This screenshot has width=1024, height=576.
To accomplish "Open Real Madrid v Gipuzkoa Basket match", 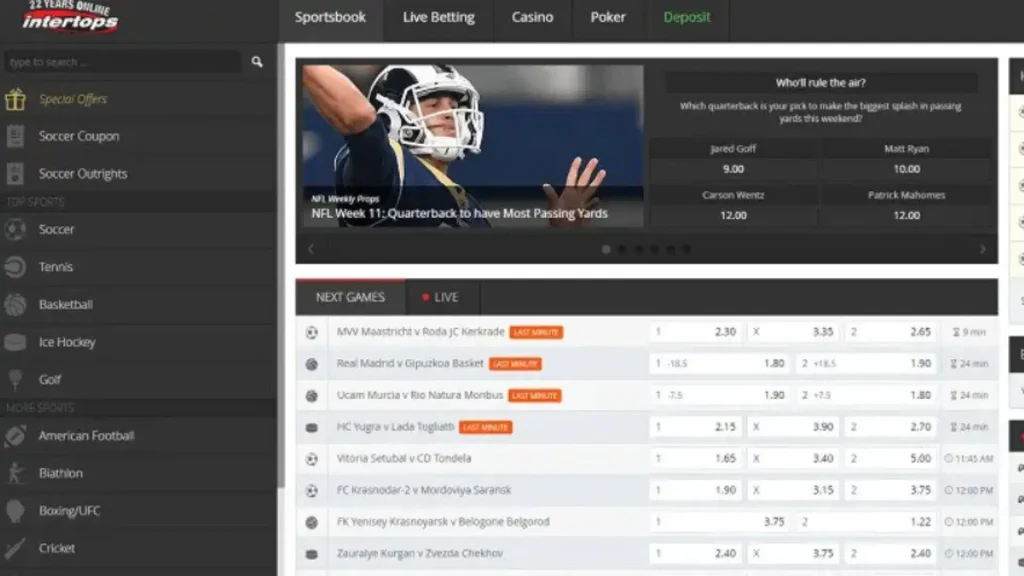I will pos(409,363).
